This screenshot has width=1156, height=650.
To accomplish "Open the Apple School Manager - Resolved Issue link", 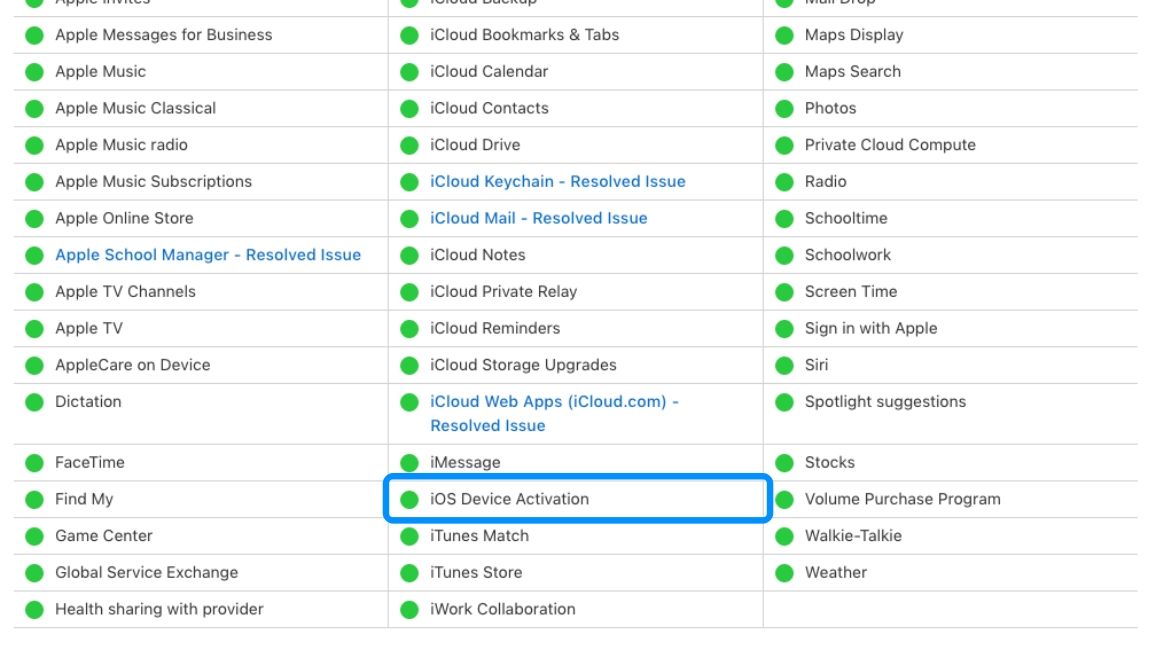I will 208,255.
